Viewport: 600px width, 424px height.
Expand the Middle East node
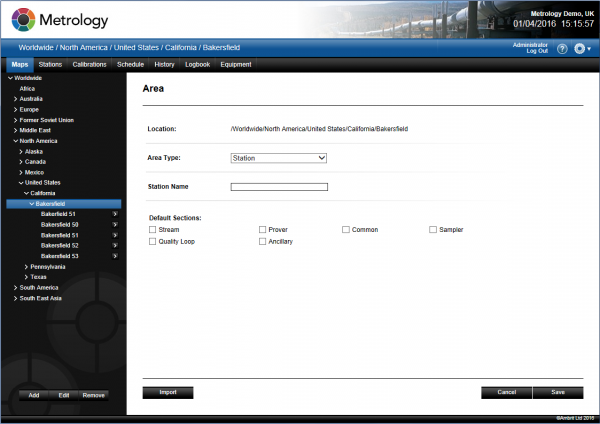pos(16,130)
